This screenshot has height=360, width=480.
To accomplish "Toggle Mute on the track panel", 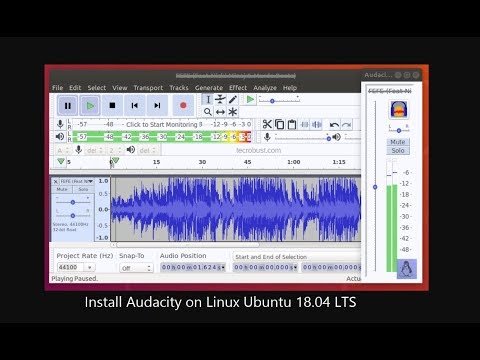I will (62, 189).
